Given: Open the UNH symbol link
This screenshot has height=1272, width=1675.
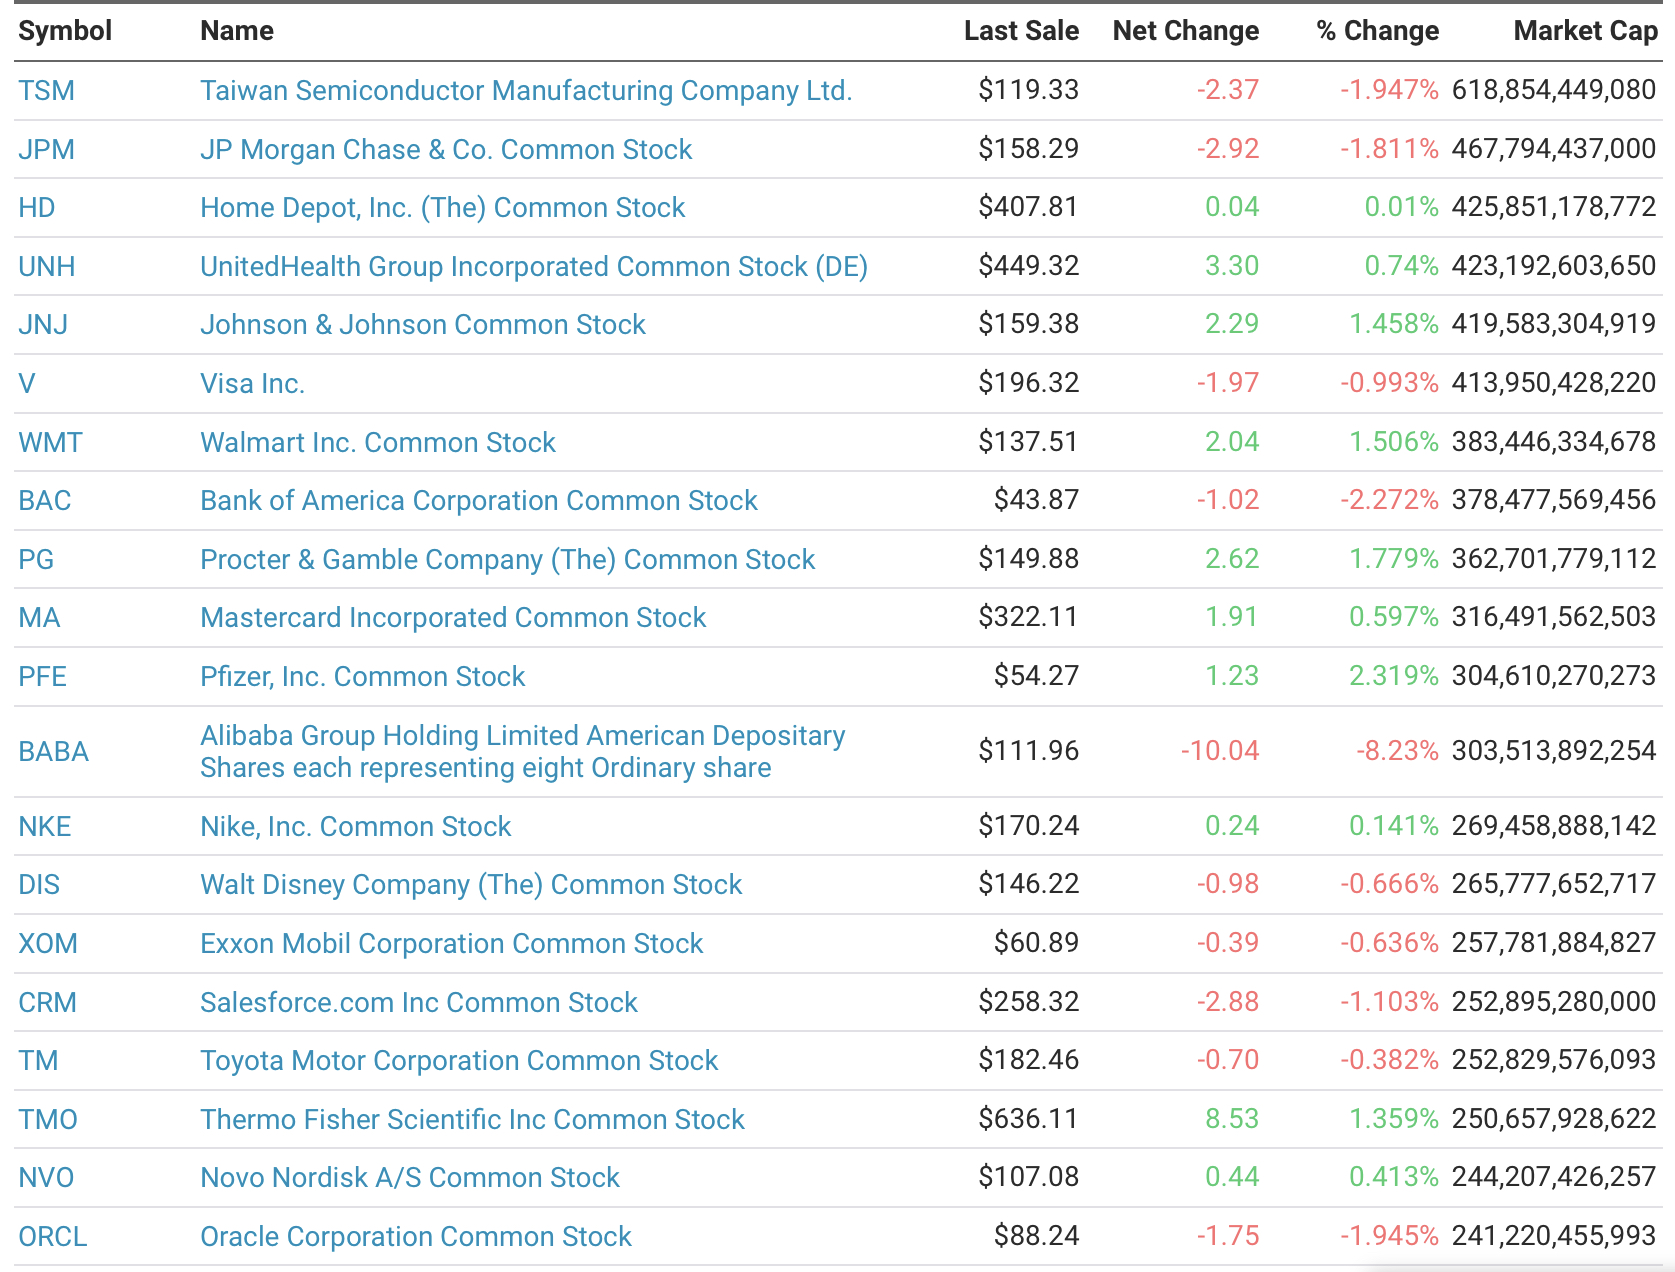Looking at the screenshot, I should 47,267.
